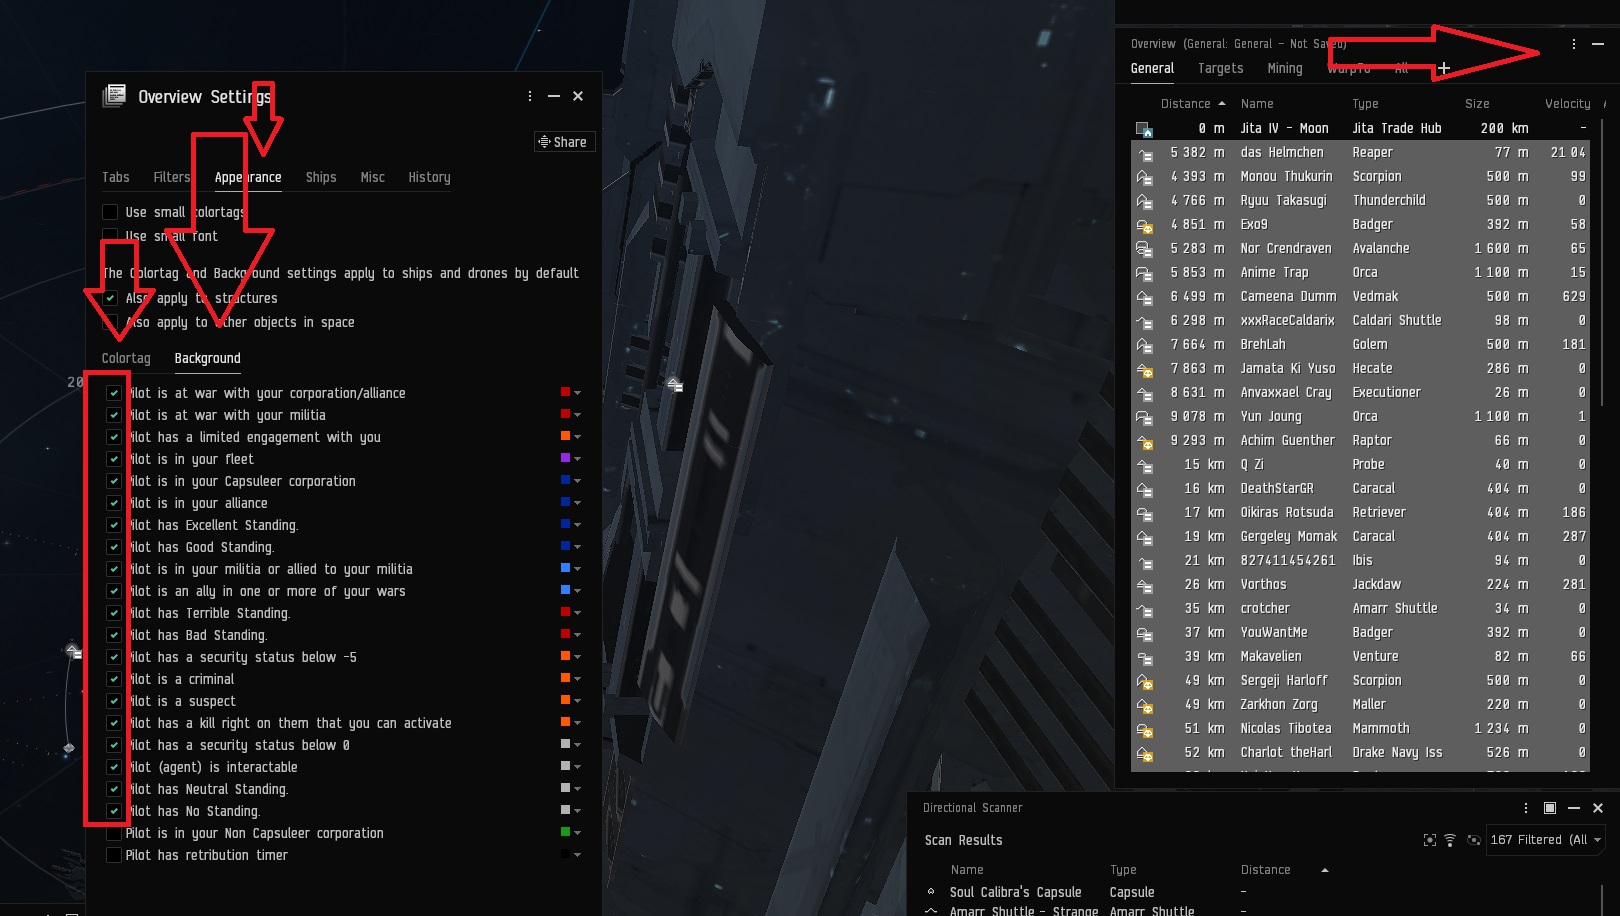
Task: Click the capsule icon beside Soul Calibra's Capsule
Action: [931, 891]
